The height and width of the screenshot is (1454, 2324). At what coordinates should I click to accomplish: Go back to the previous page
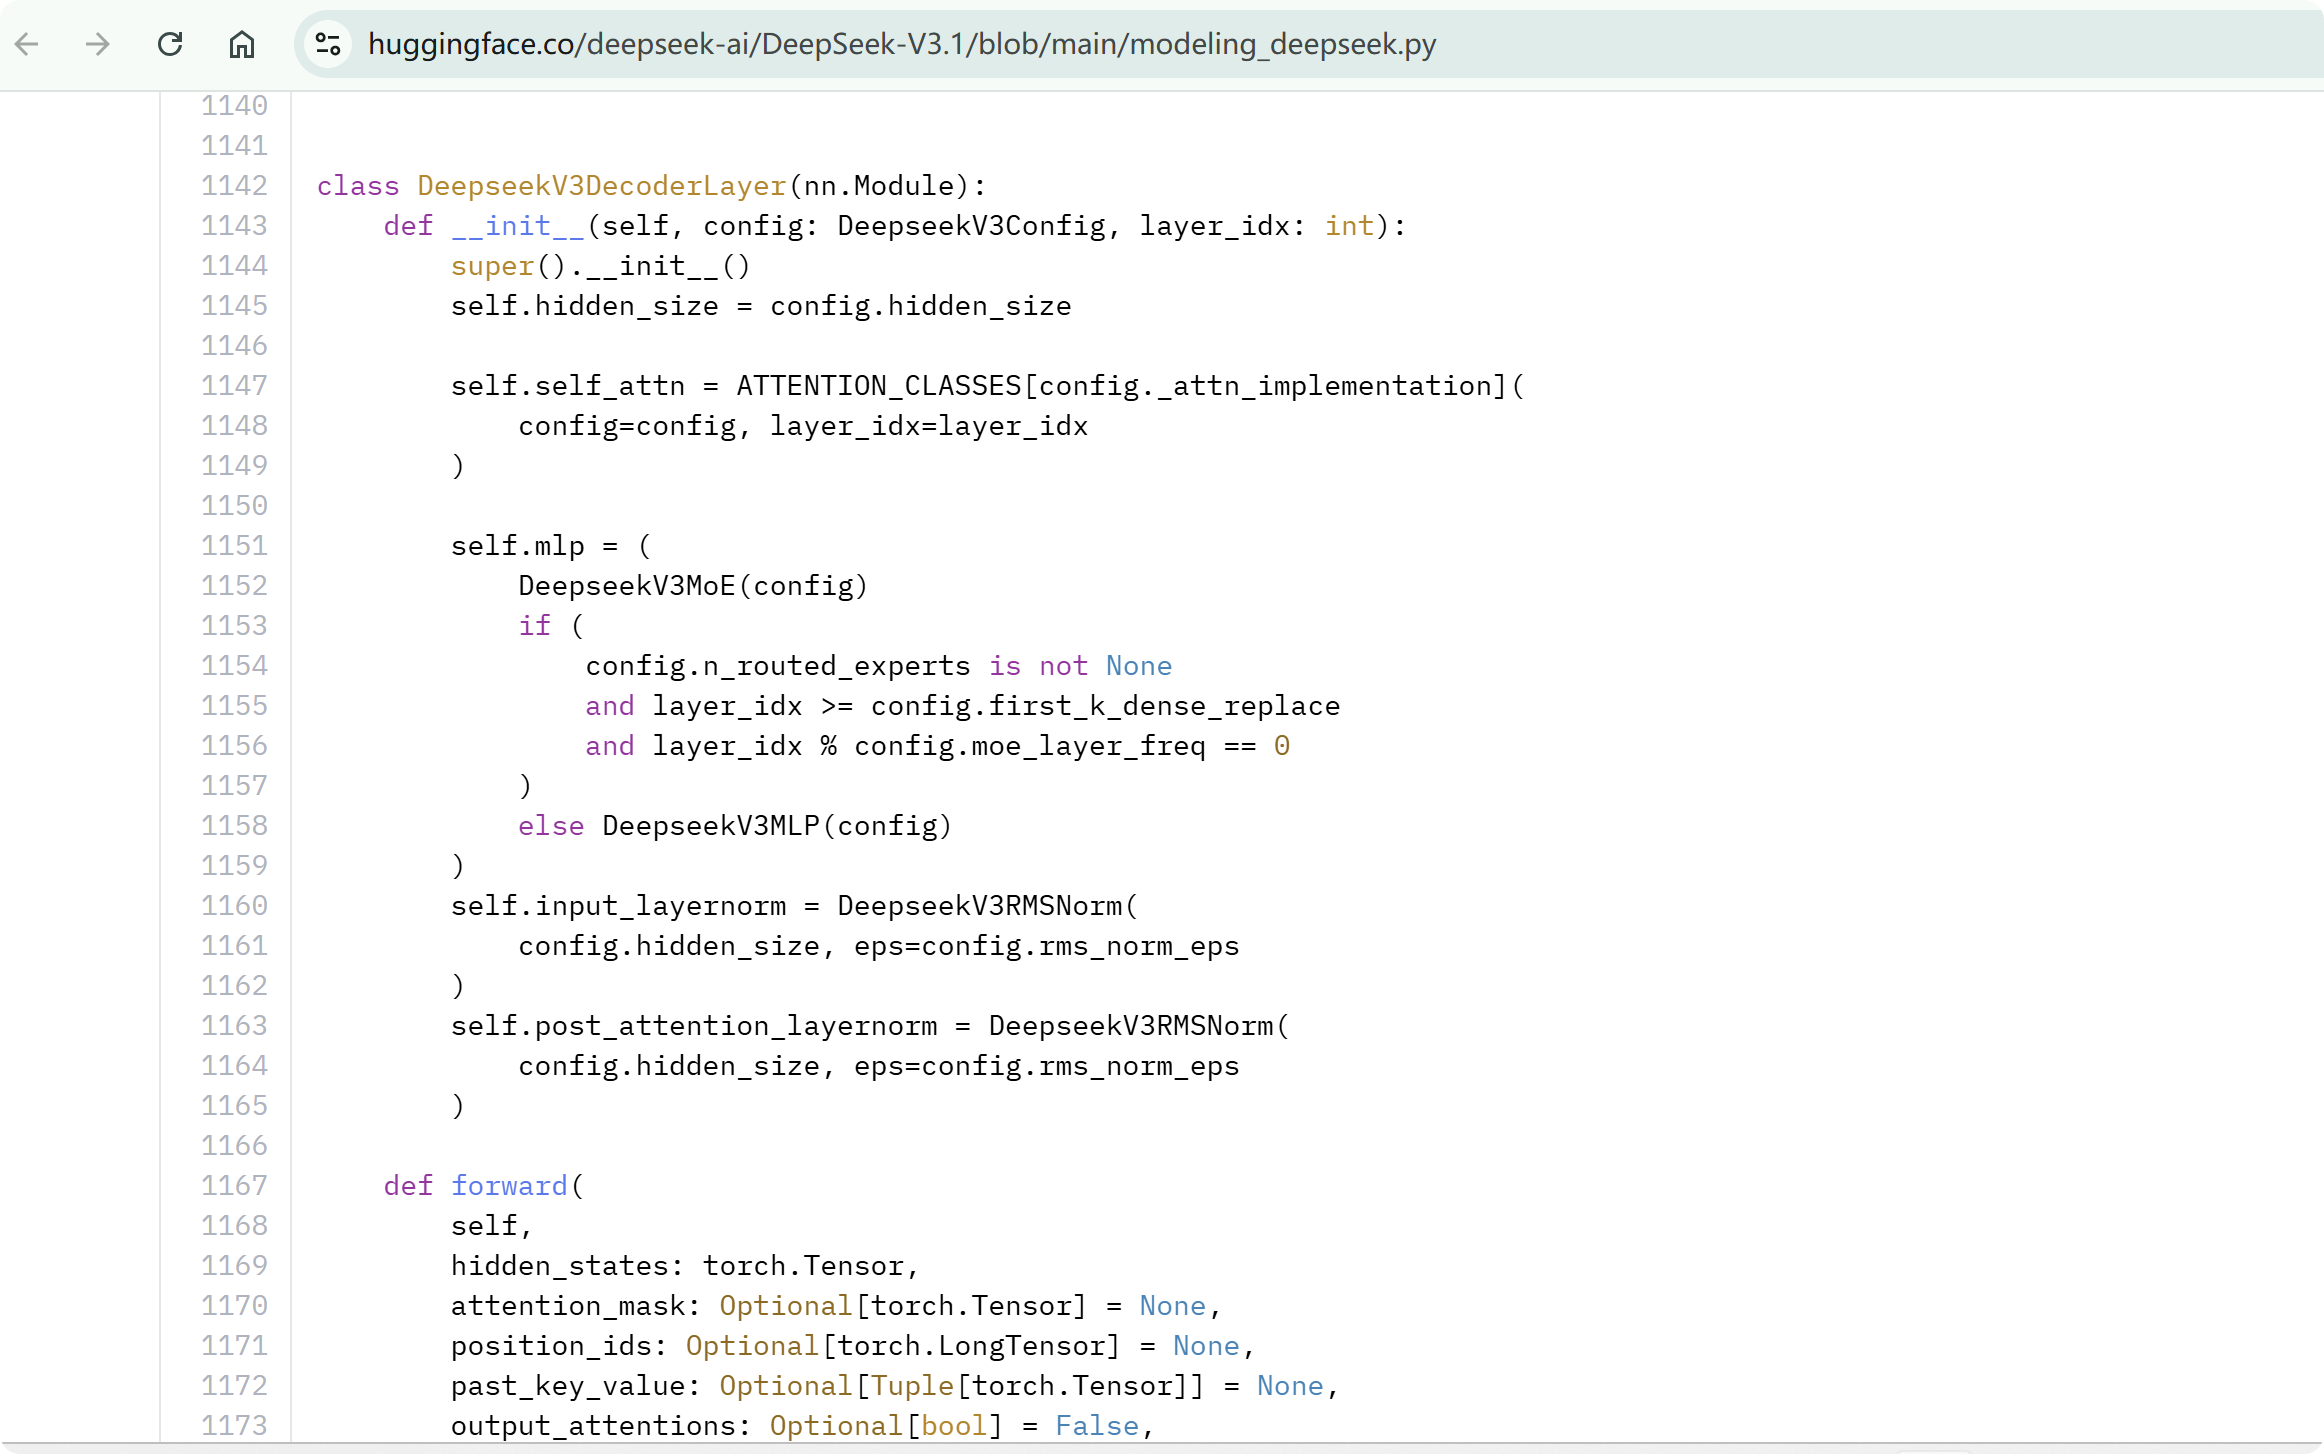point(27,44)
